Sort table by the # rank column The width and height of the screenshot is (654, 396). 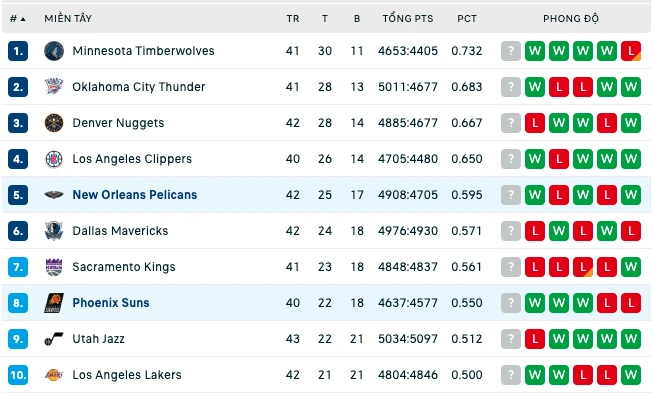coord(18,19)
